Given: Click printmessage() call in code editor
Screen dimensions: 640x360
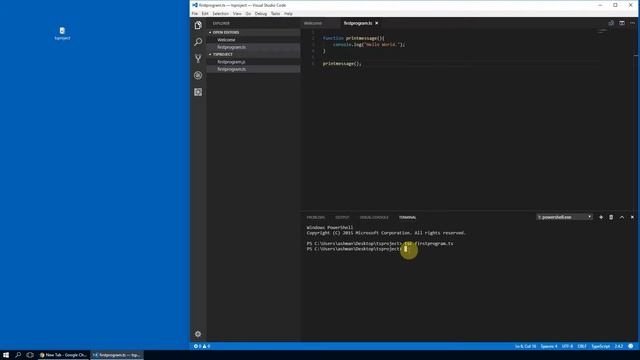Looking at the screenshot, I should tap(342, 64).
